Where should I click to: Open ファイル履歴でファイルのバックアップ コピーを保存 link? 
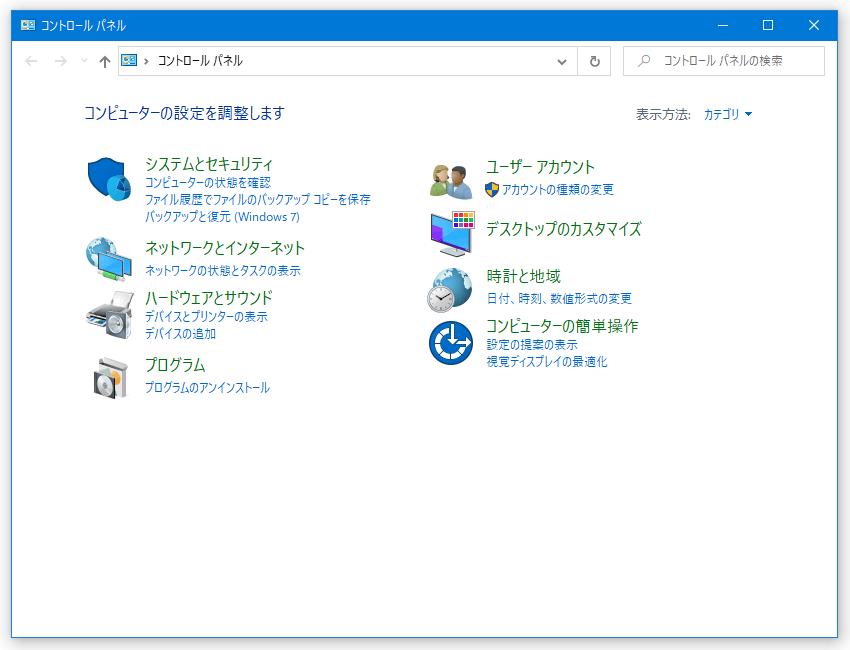pyautogui.click(x=257, y=199)
